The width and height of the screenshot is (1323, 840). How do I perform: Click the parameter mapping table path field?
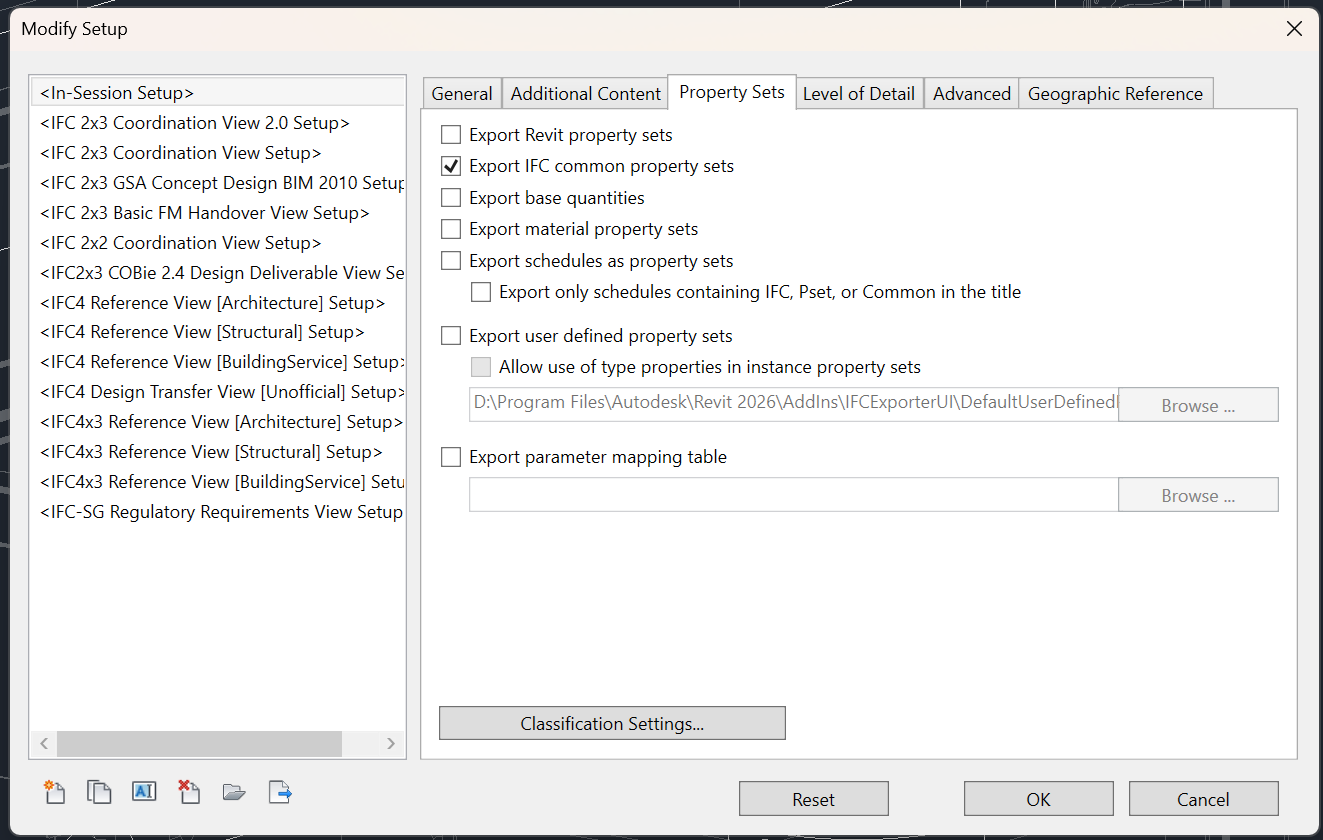coord(794,495)
